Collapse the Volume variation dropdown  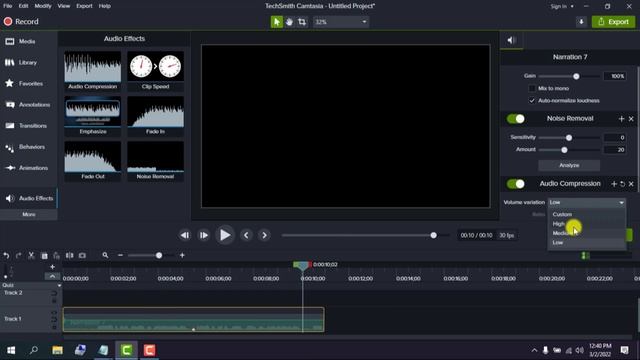point(587,202)
